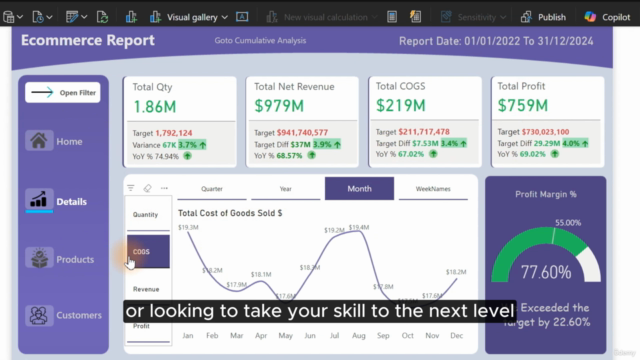Click the 3.4% target diff badge

point(454,144)
